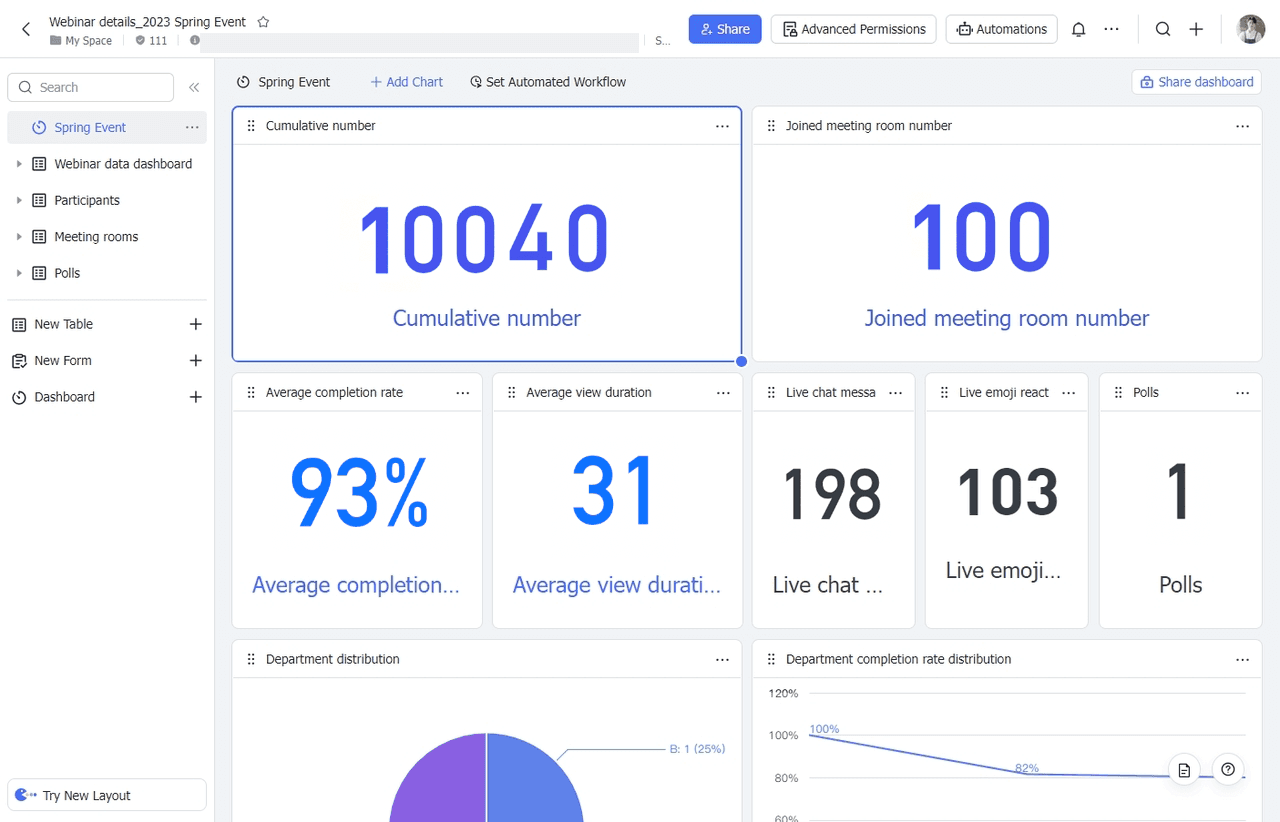1280x822 pixels.
Task: Click Add Chart
Action: click(406, 82)
